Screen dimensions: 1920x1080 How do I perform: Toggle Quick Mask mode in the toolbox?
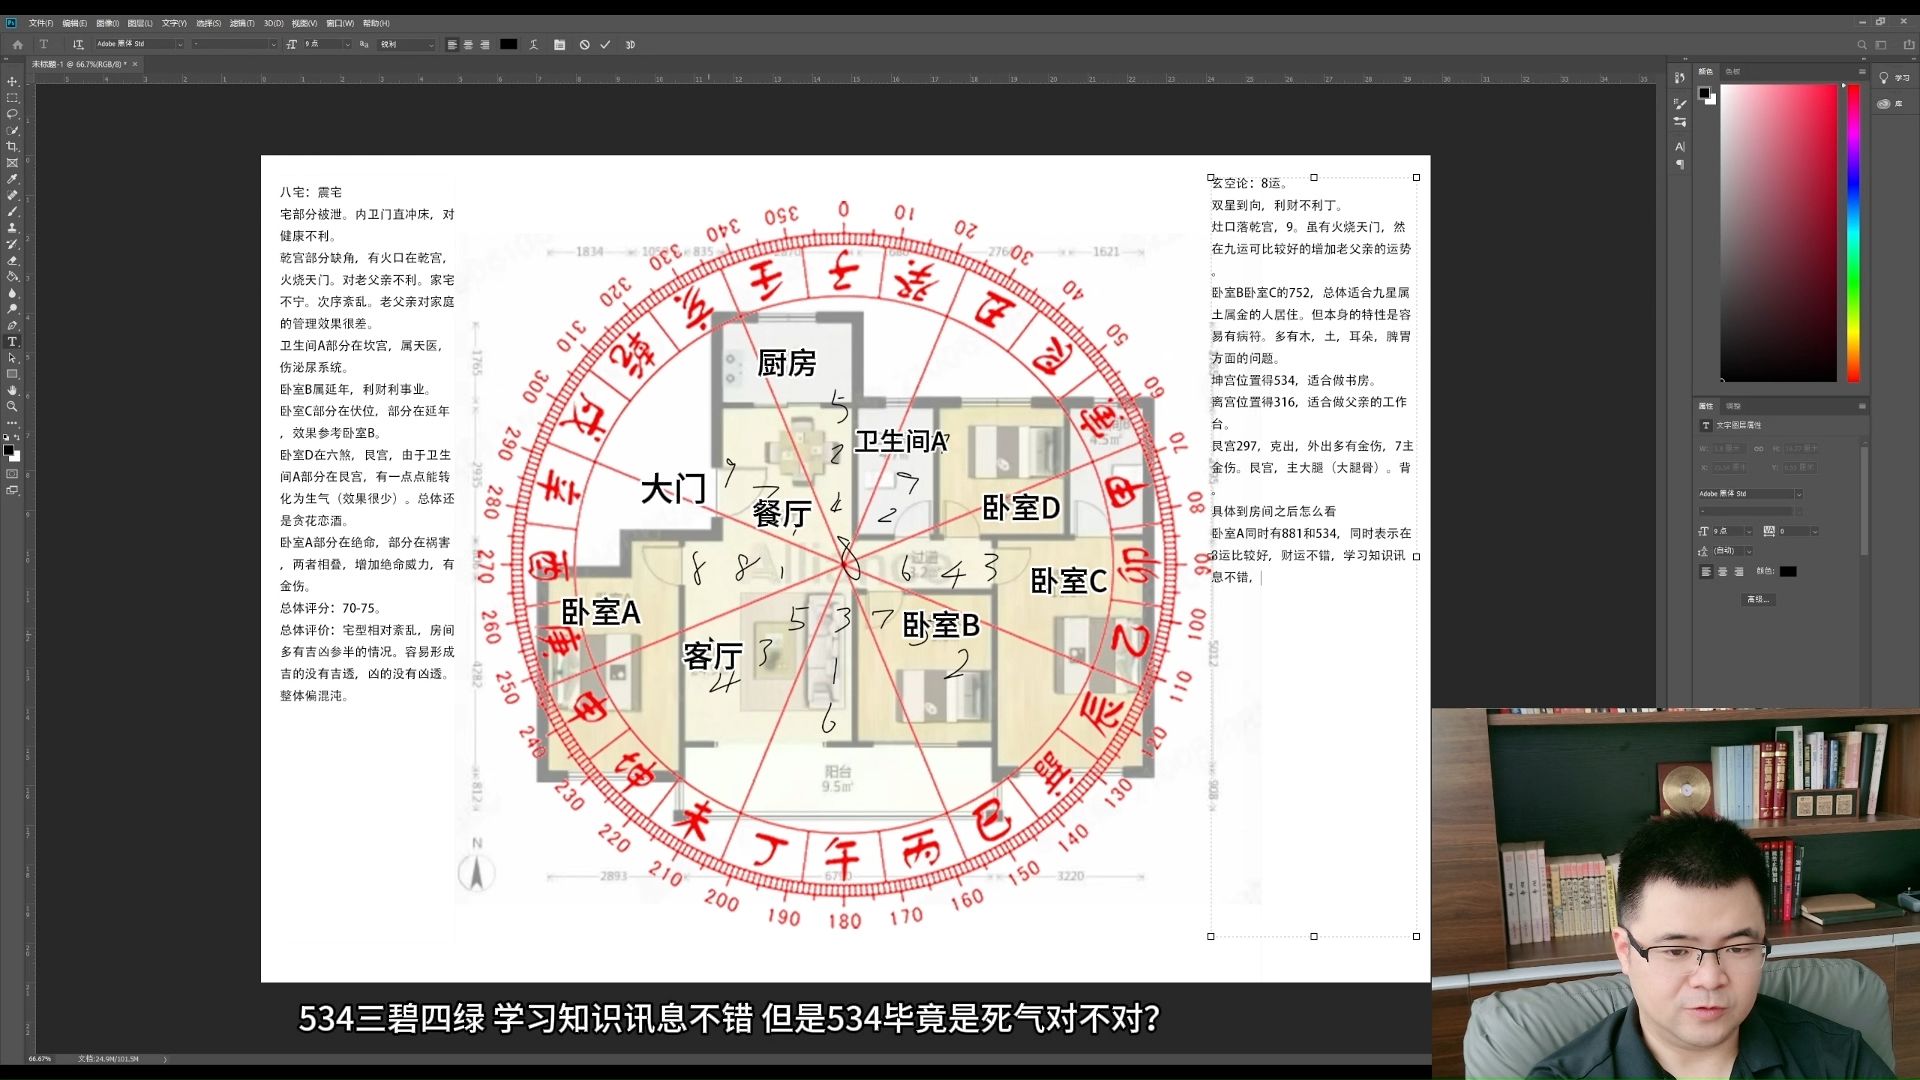[x=12, y=474]
